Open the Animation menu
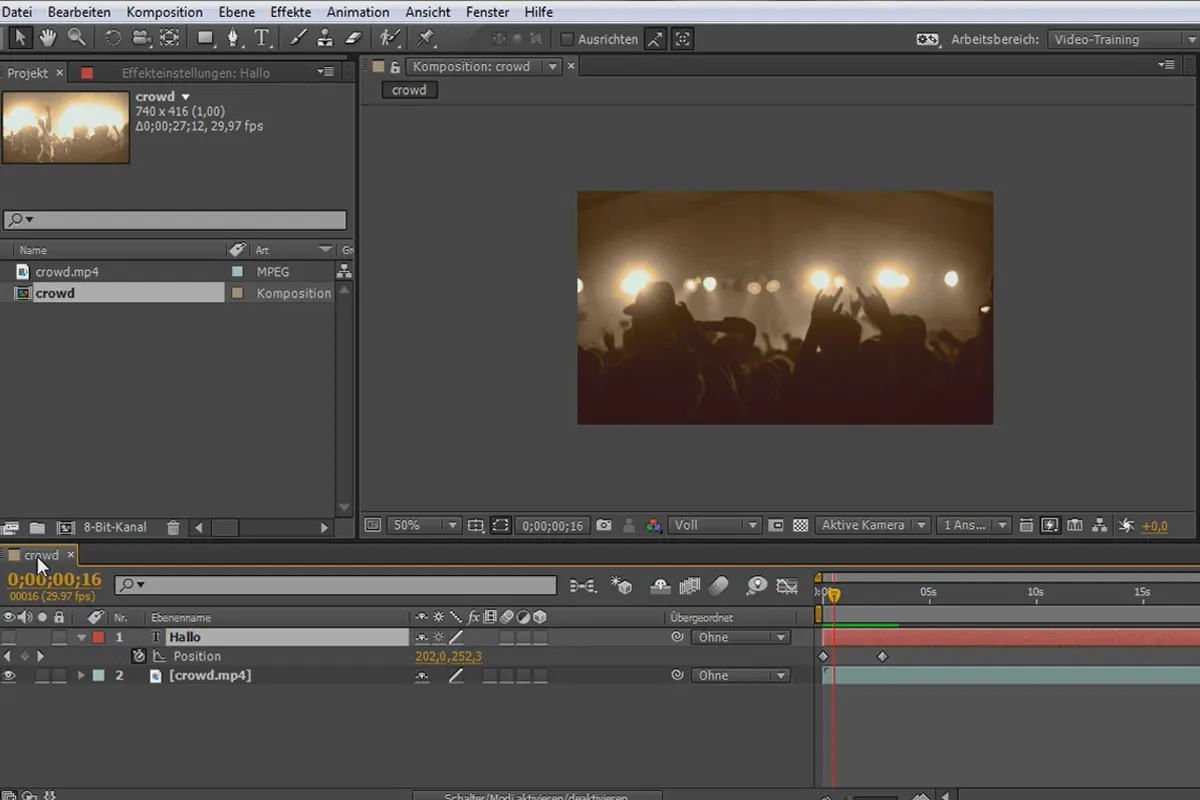1200x800 pixels. pos(358,12)
